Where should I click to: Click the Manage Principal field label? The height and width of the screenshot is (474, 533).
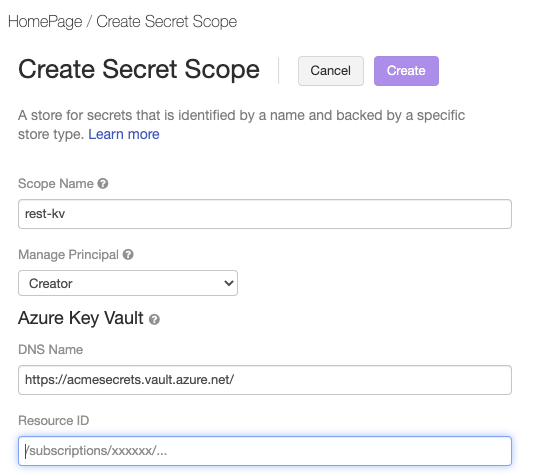click(x=68, y=254)
